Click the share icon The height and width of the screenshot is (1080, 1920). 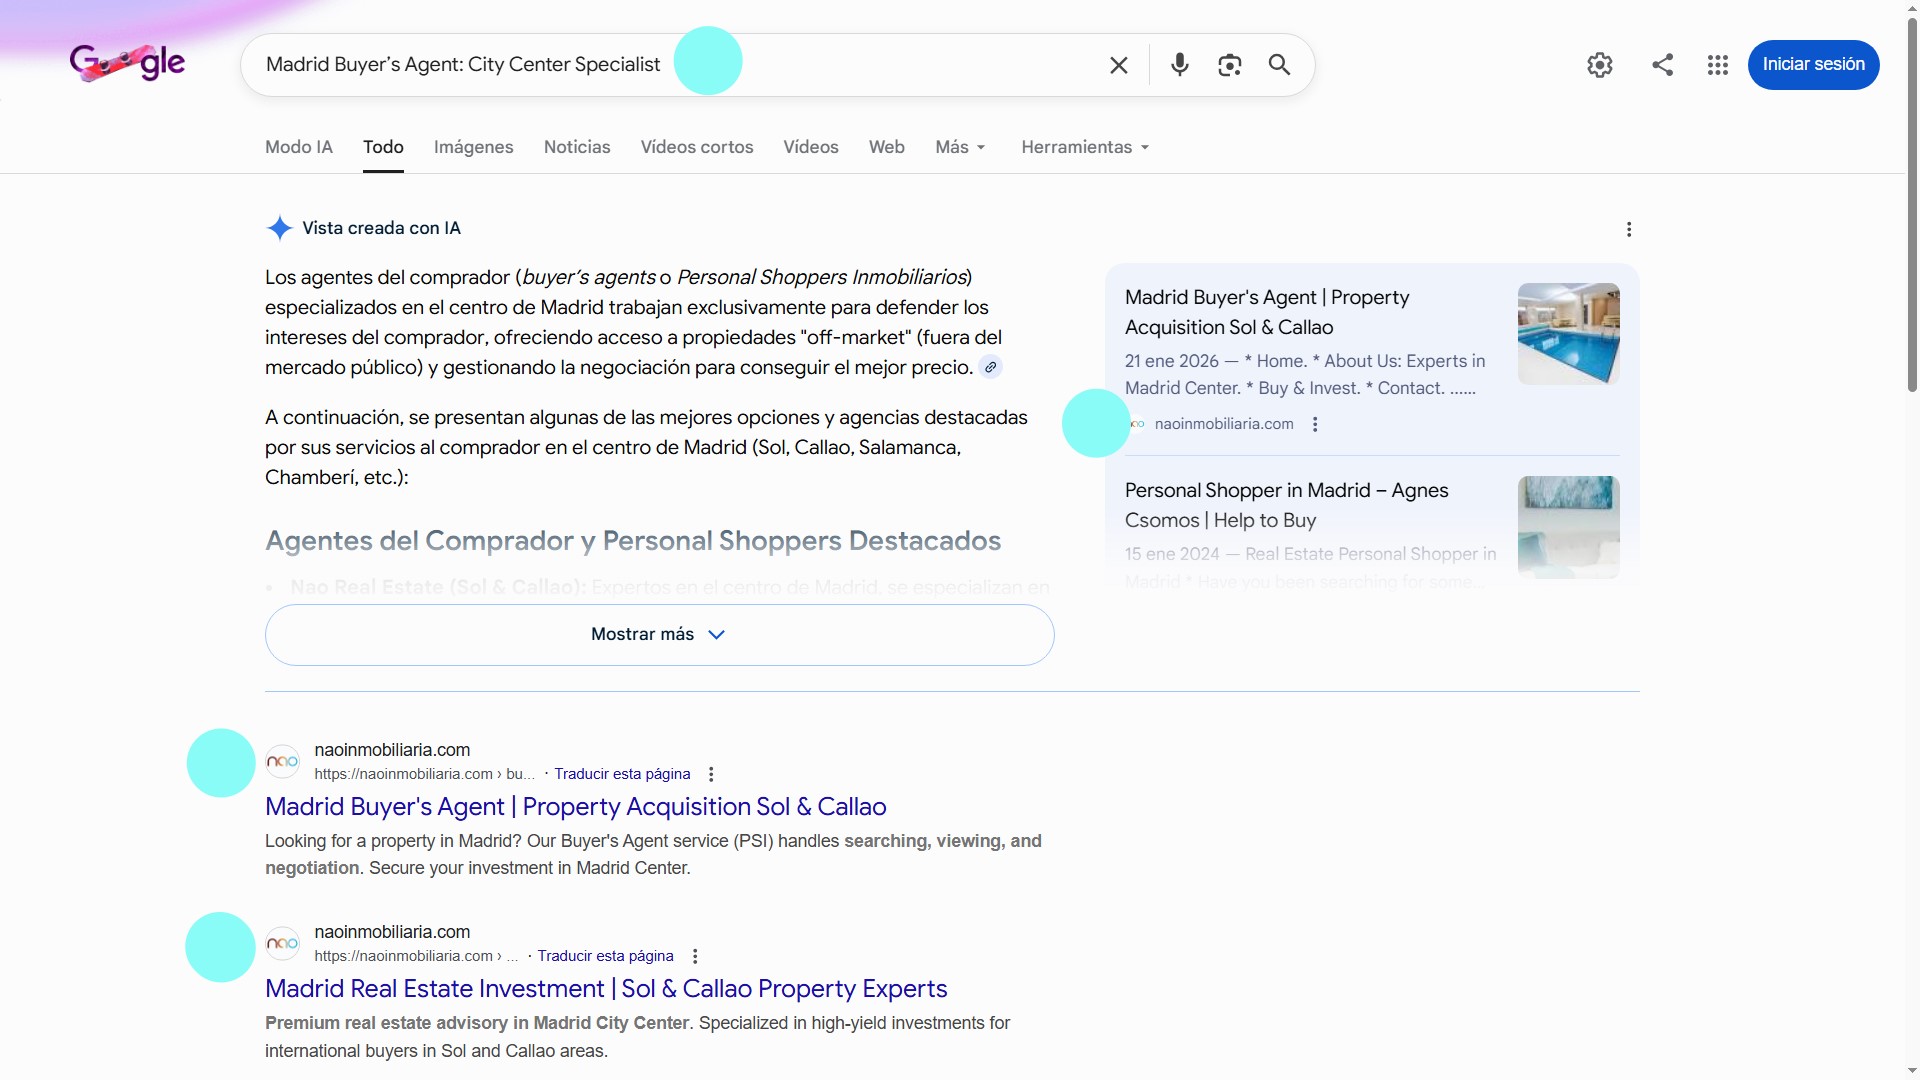click(1662, 65)
